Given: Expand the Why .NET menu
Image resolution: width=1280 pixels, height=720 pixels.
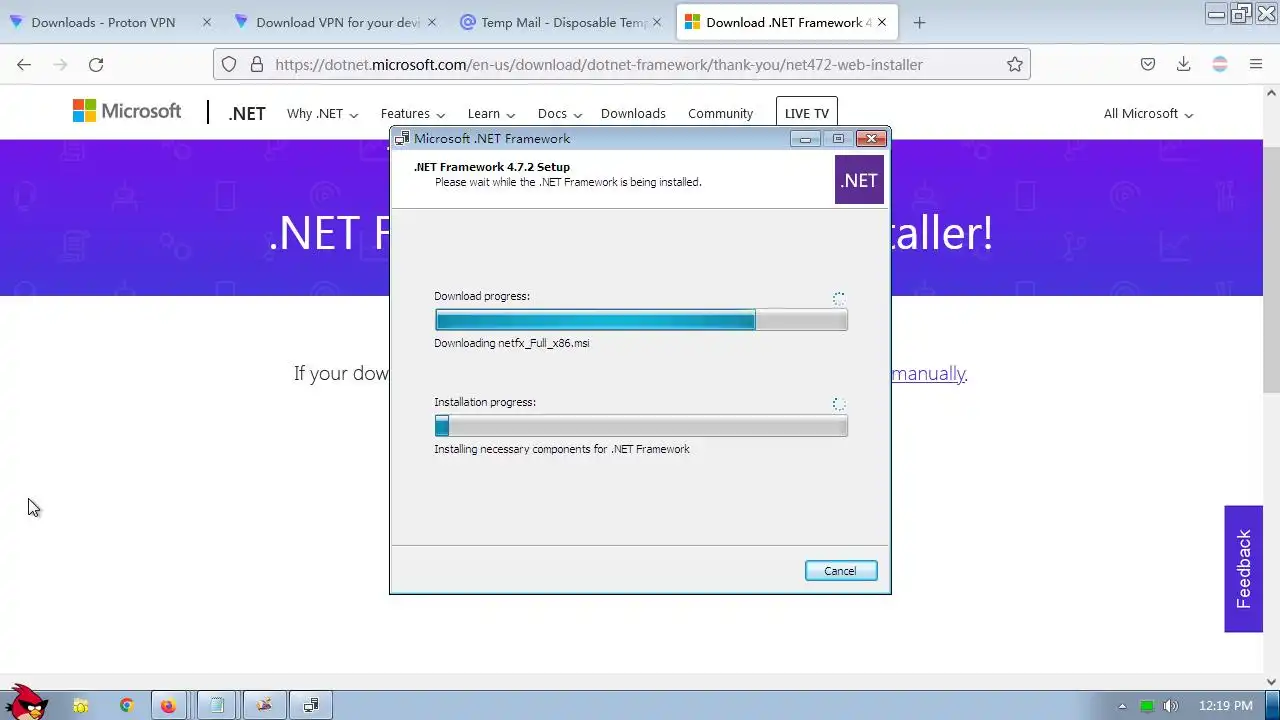Looking at the screenshot, I should pyautogui.click(x=322, y=113).
